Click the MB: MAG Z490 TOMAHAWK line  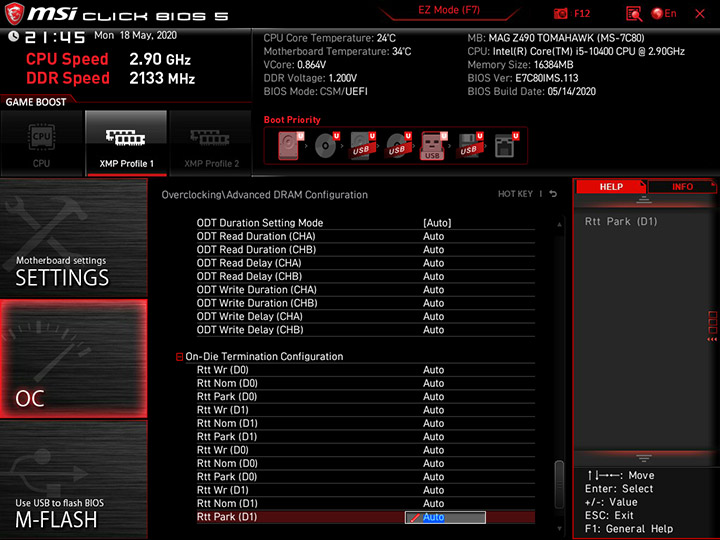pyautogui.click(x=556, y=38)
